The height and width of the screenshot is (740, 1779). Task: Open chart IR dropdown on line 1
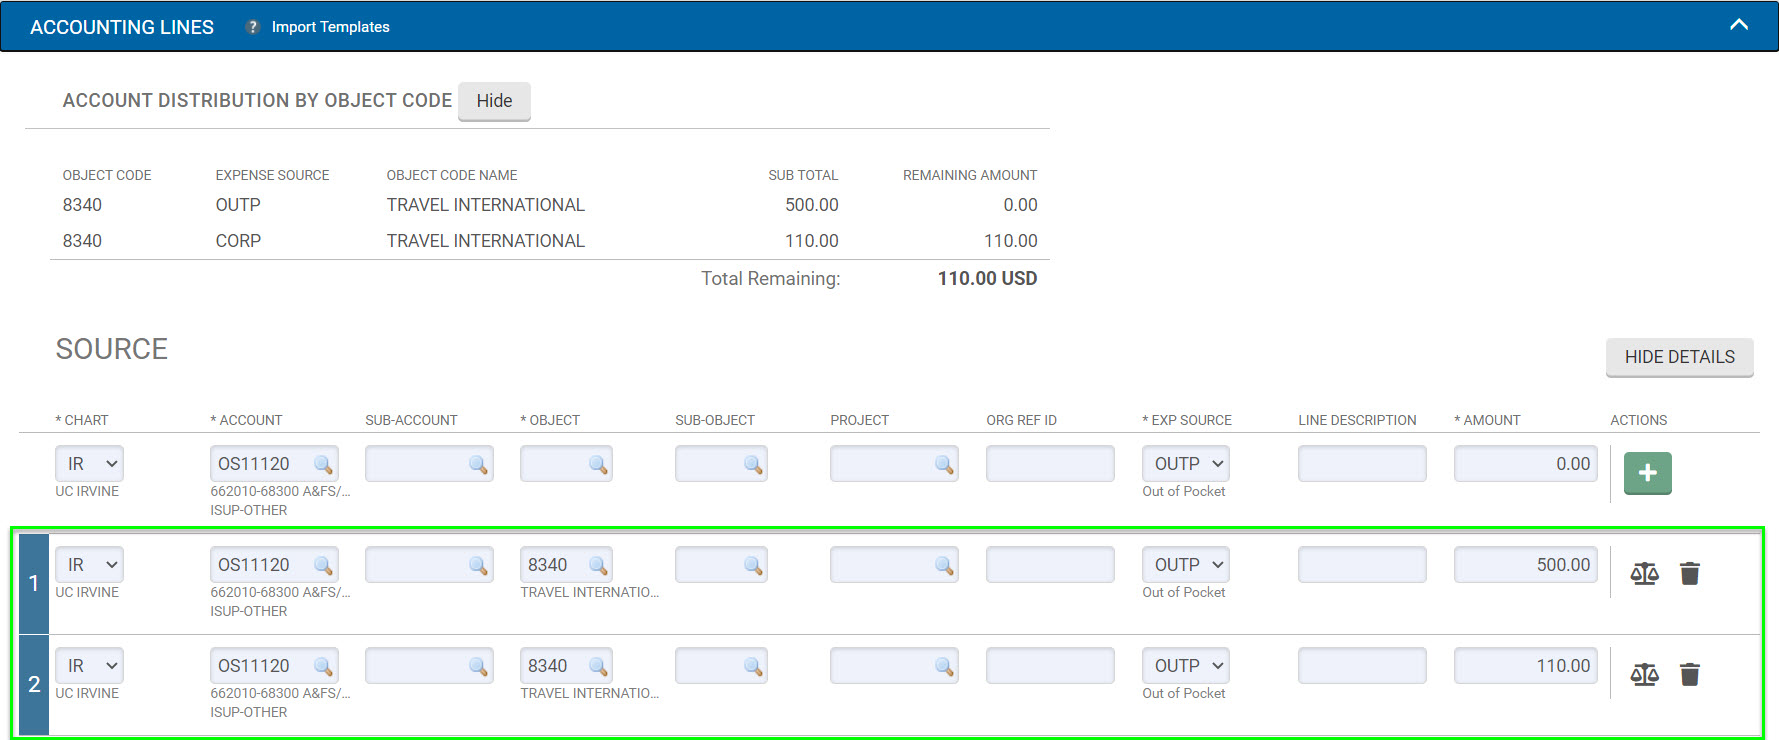(x=90, y=565)
